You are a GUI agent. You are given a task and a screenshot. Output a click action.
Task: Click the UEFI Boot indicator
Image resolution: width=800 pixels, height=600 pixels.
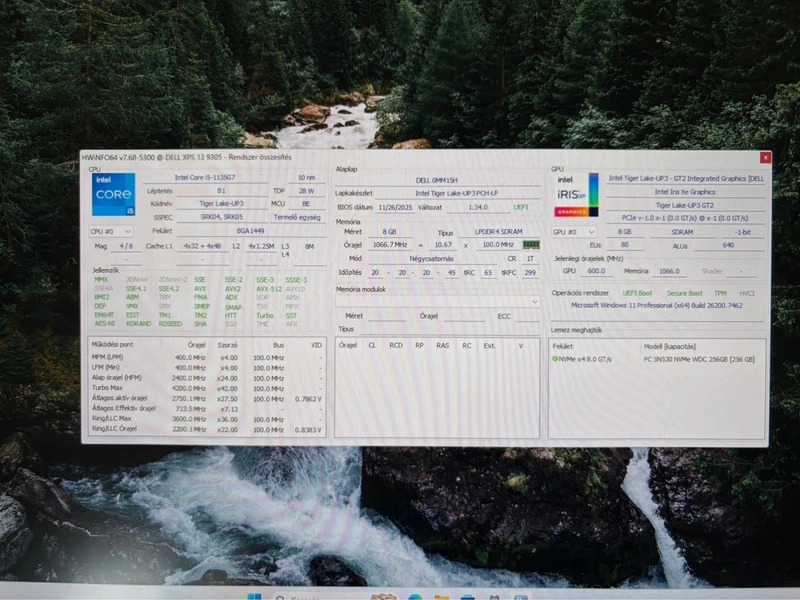click(x=637, y=293)
